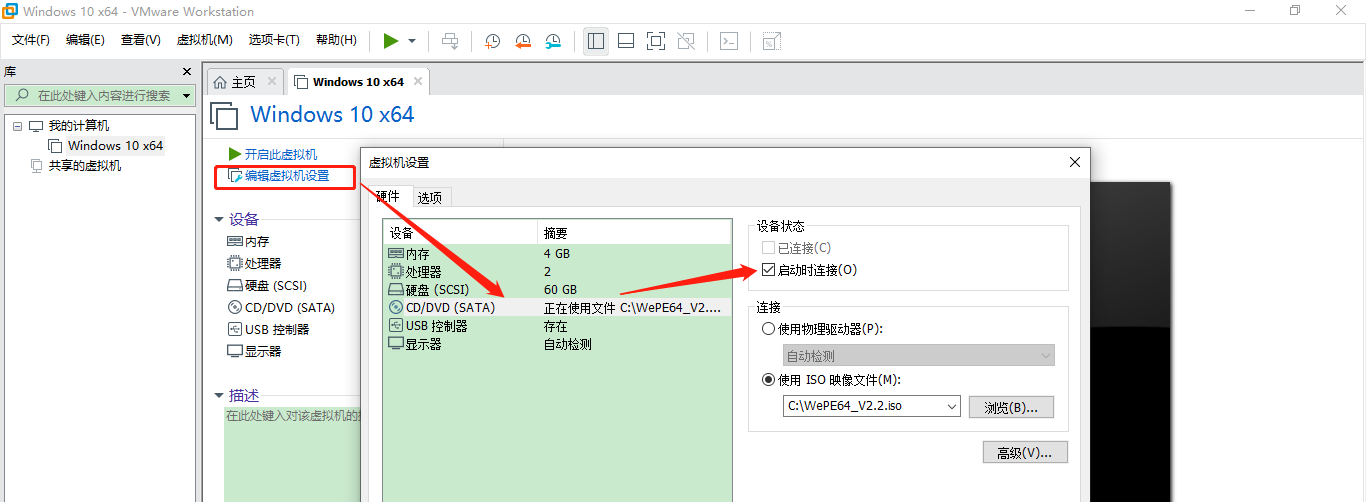
Task: Open the snapshot manager wrench icon
Action: pos(553,41)
